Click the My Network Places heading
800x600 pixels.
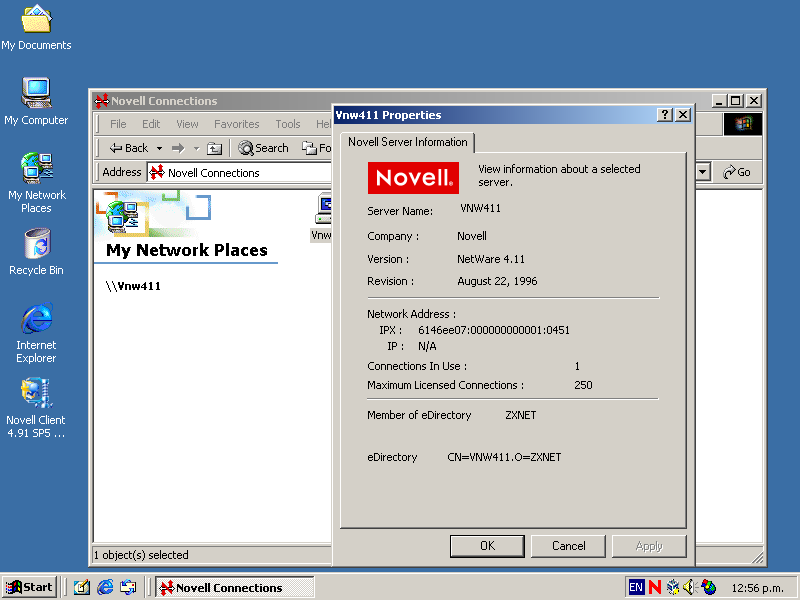tap(187, 250)
